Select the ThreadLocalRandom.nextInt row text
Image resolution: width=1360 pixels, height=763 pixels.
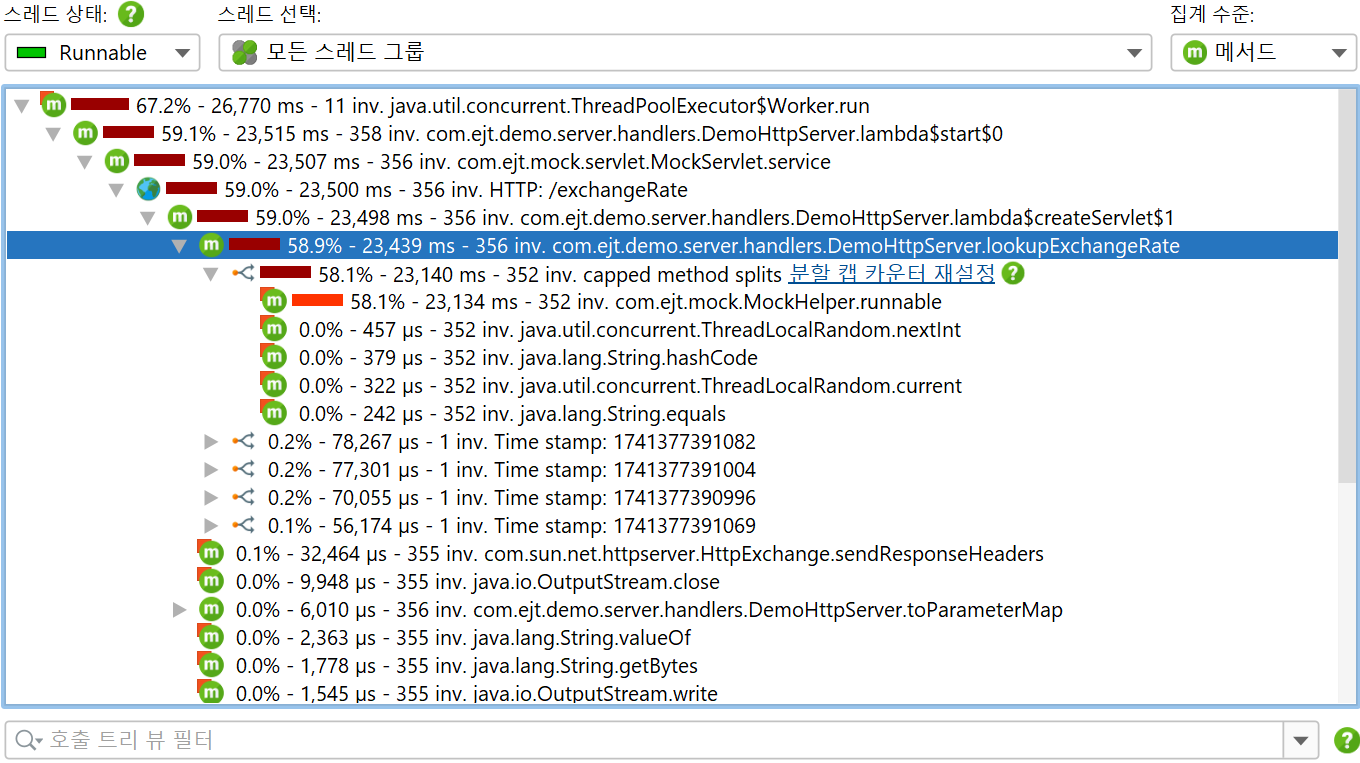tap(630, 330)
